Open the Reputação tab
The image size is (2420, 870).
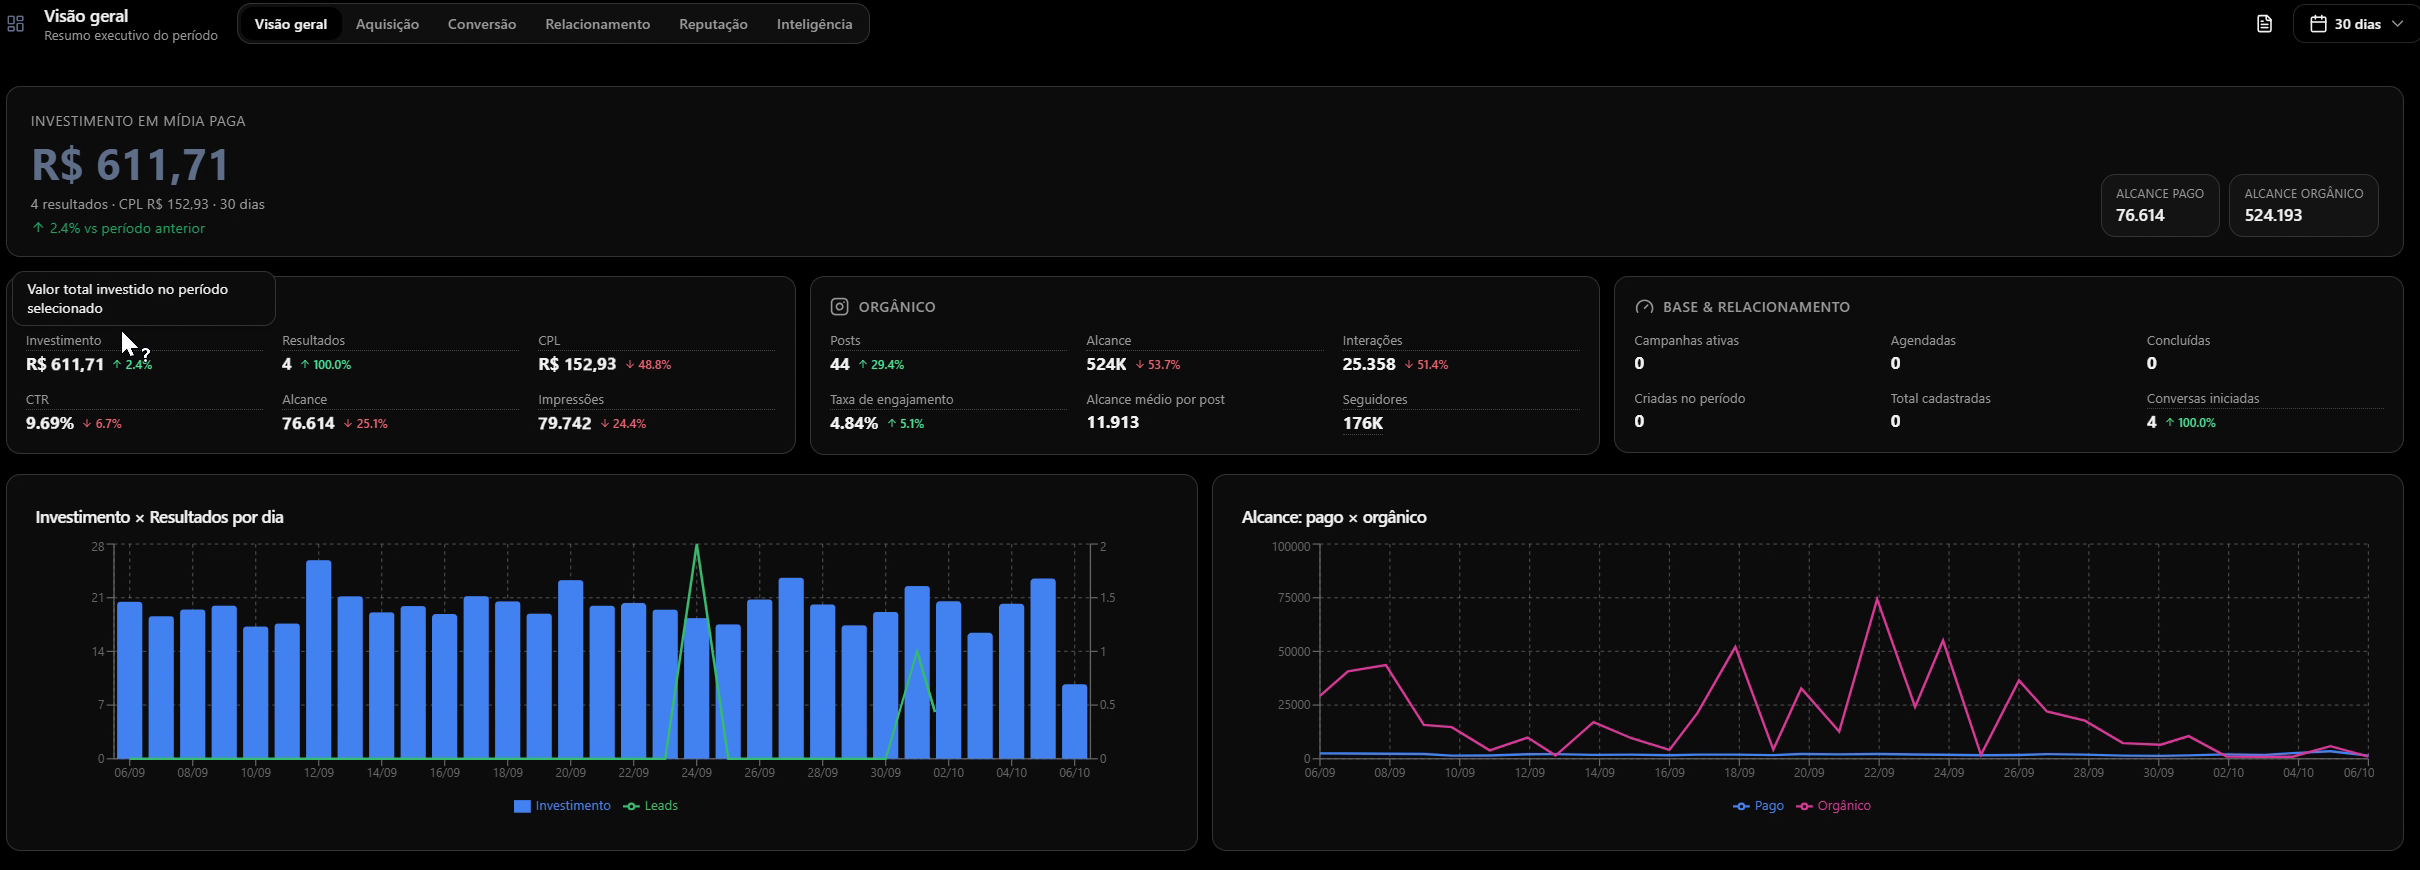pos(713,24)
